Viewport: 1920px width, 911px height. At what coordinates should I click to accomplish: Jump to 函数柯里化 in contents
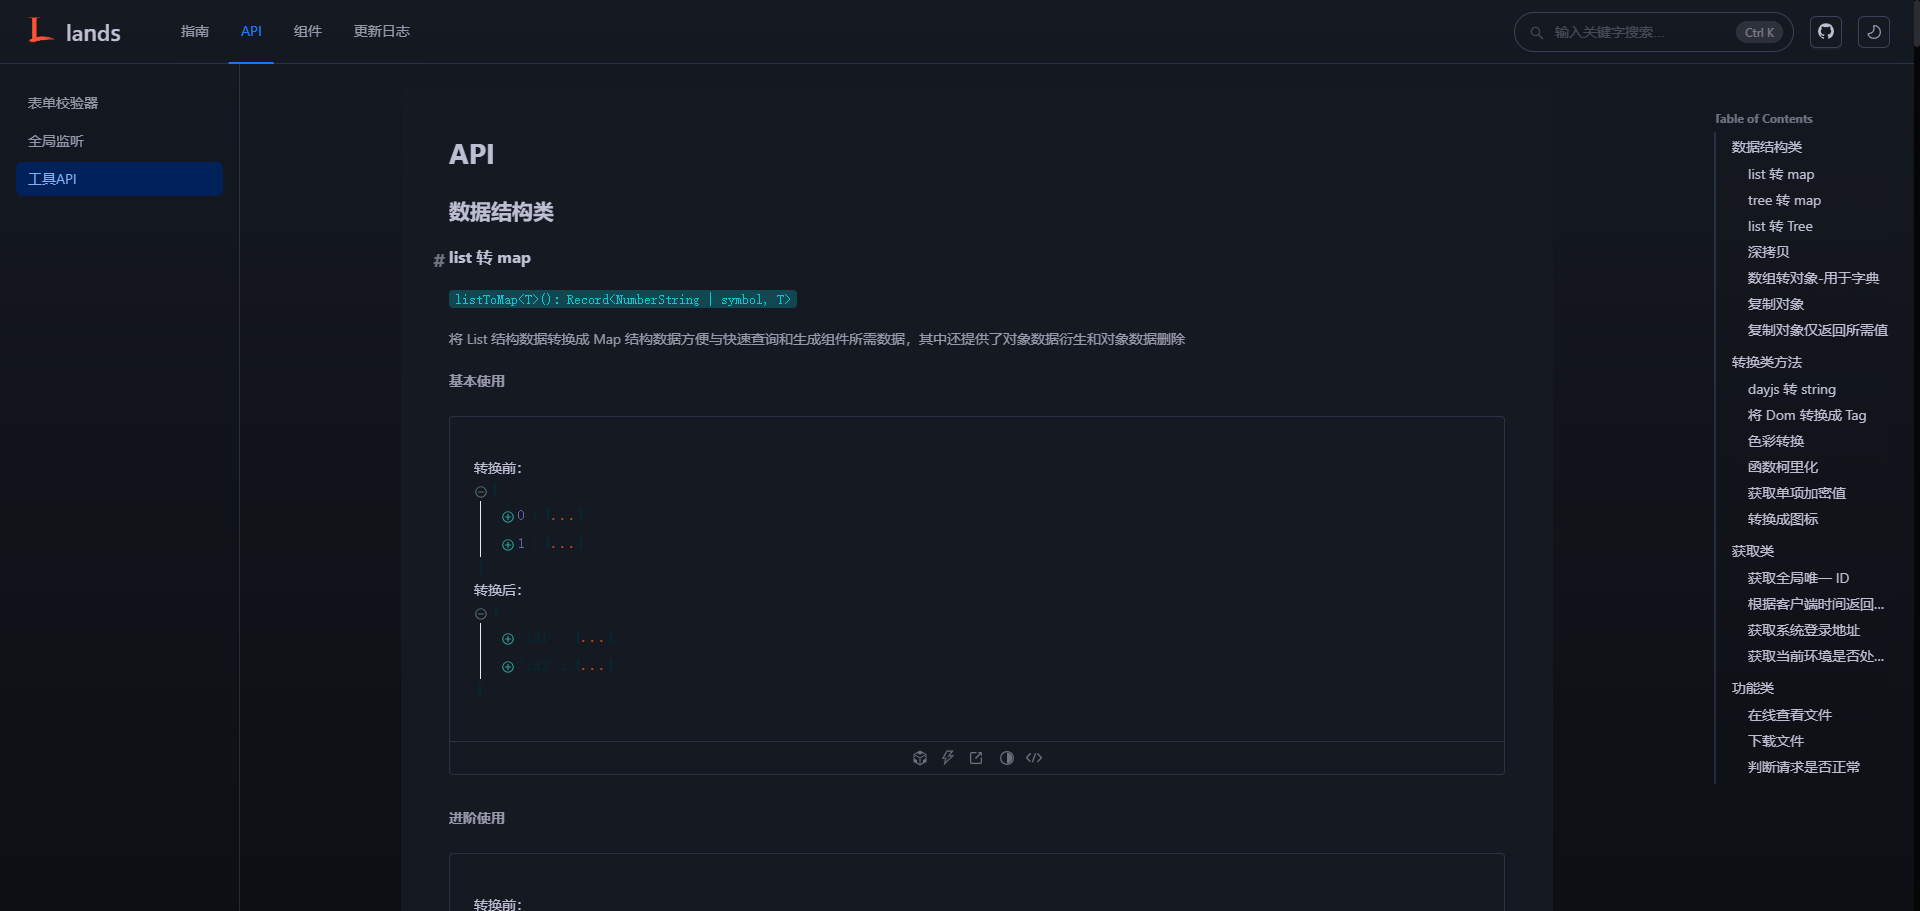1783,467
